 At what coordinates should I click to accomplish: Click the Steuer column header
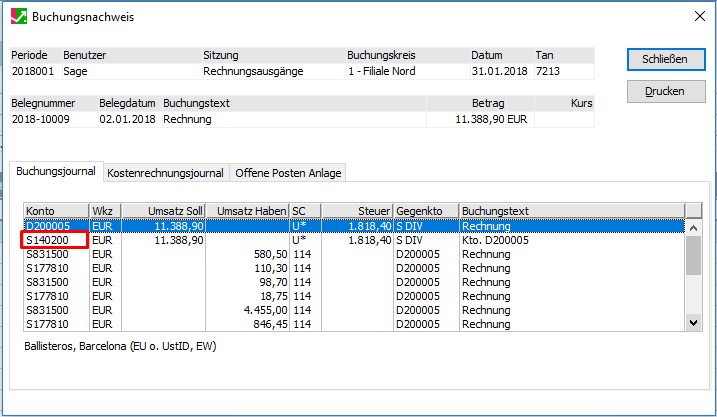coord(356,211)
